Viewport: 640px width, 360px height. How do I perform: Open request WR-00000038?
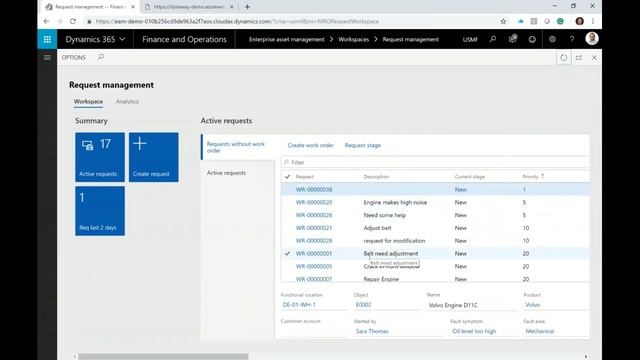point(314,190)
